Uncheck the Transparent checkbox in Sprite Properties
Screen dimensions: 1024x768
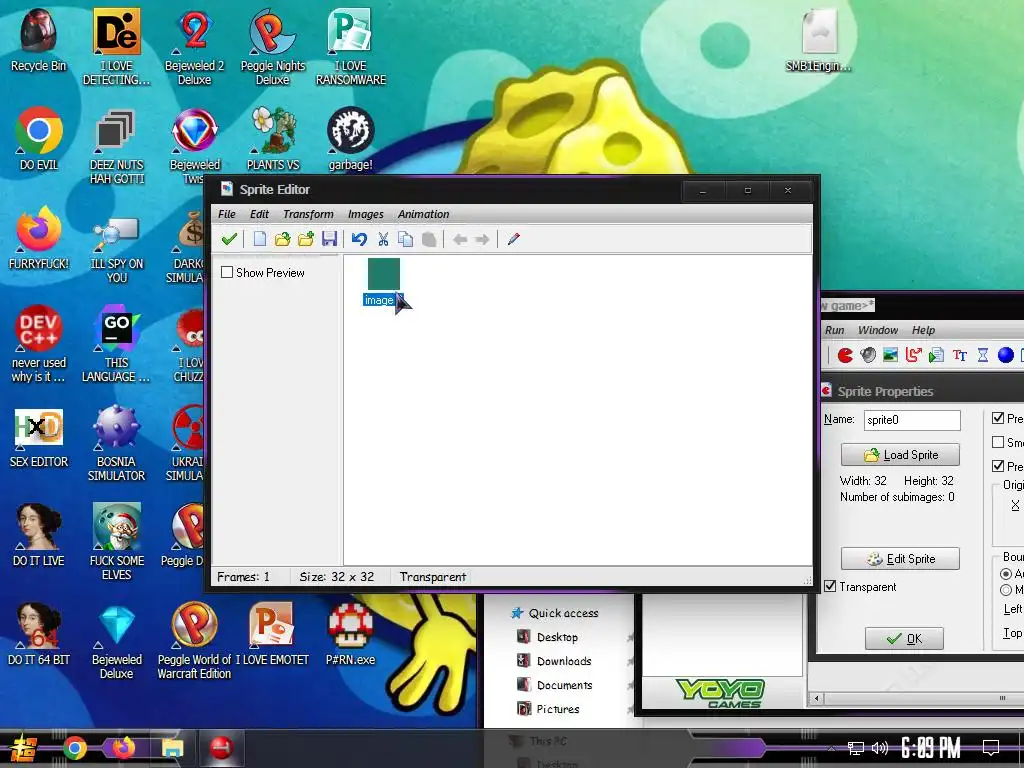830,586
